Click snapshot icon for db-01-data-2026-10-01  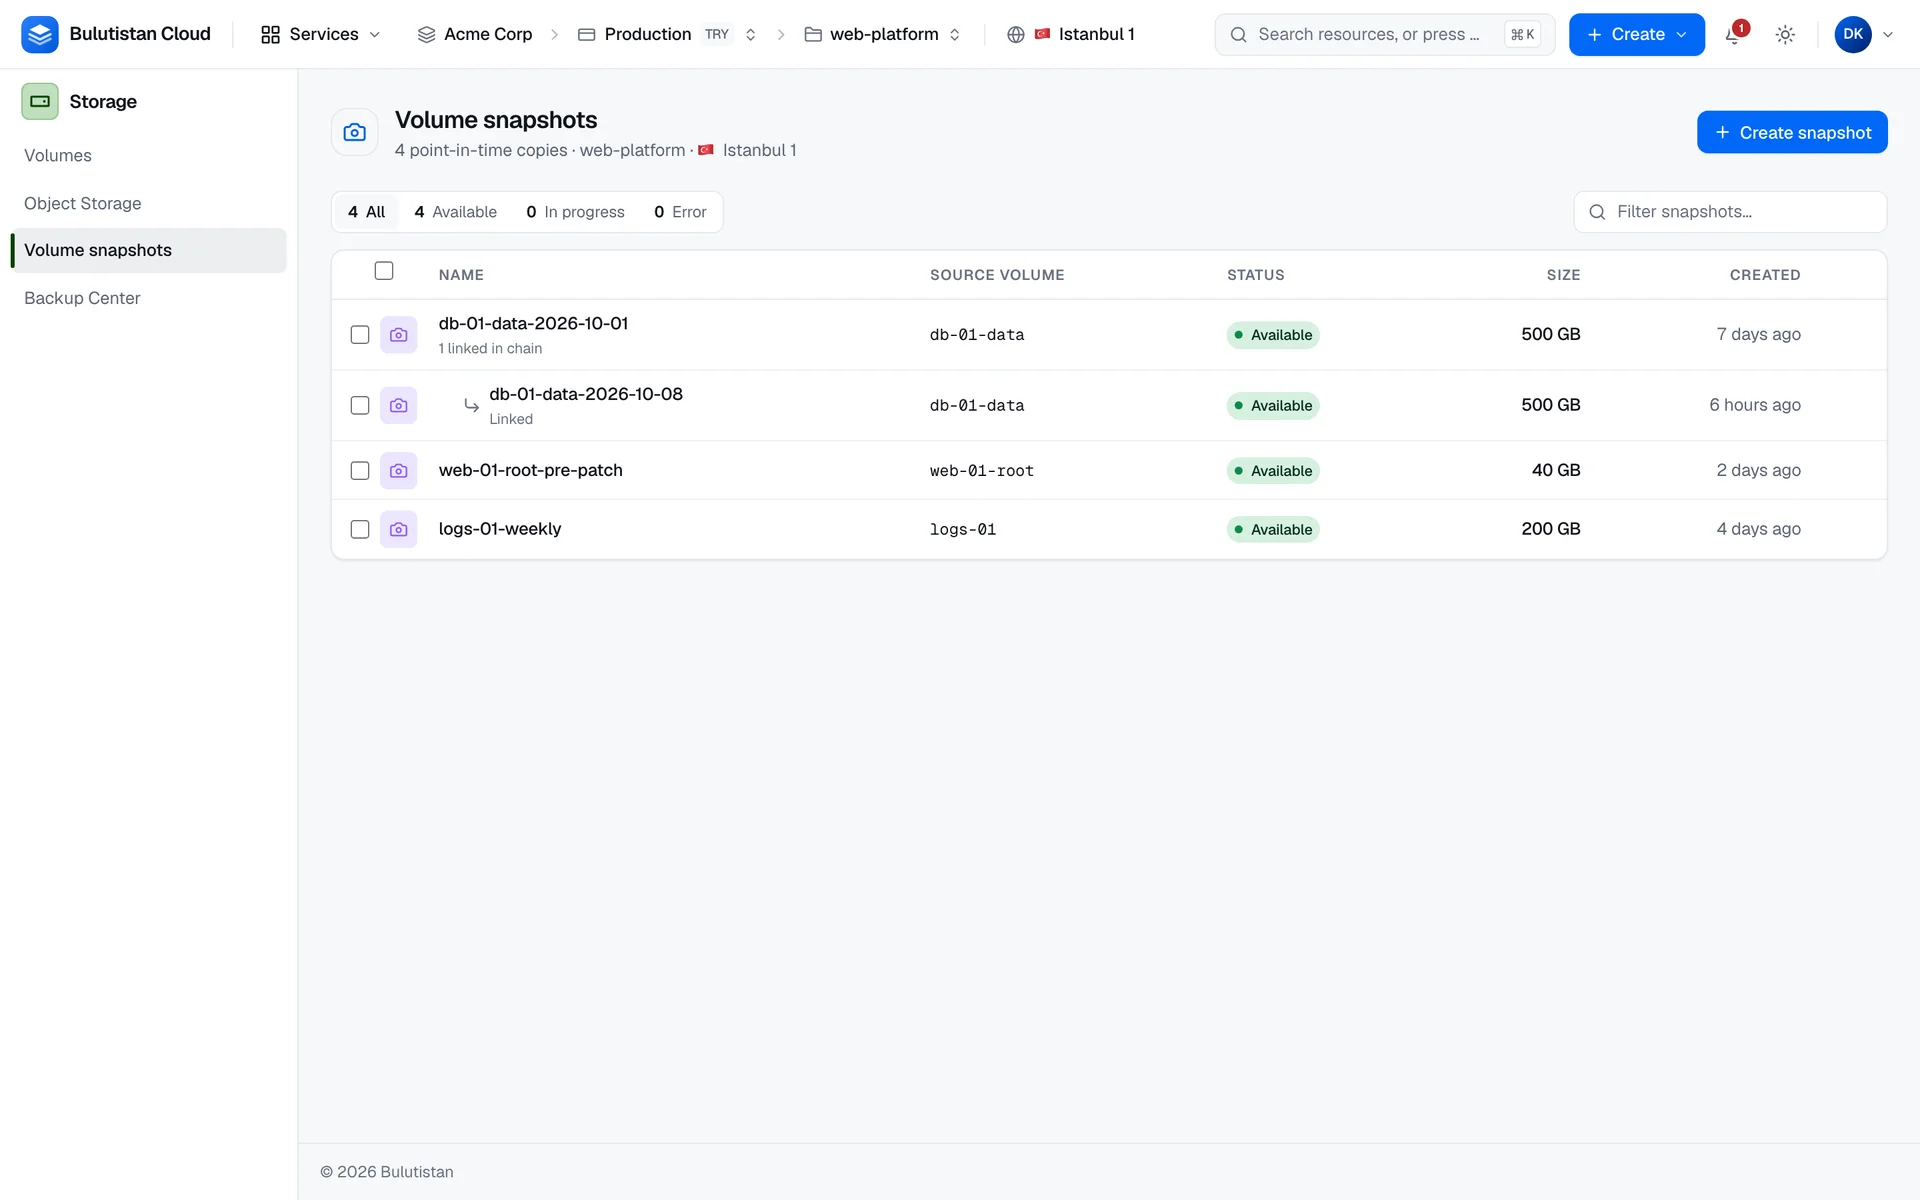pyautogui.click(x=398, y=335)
